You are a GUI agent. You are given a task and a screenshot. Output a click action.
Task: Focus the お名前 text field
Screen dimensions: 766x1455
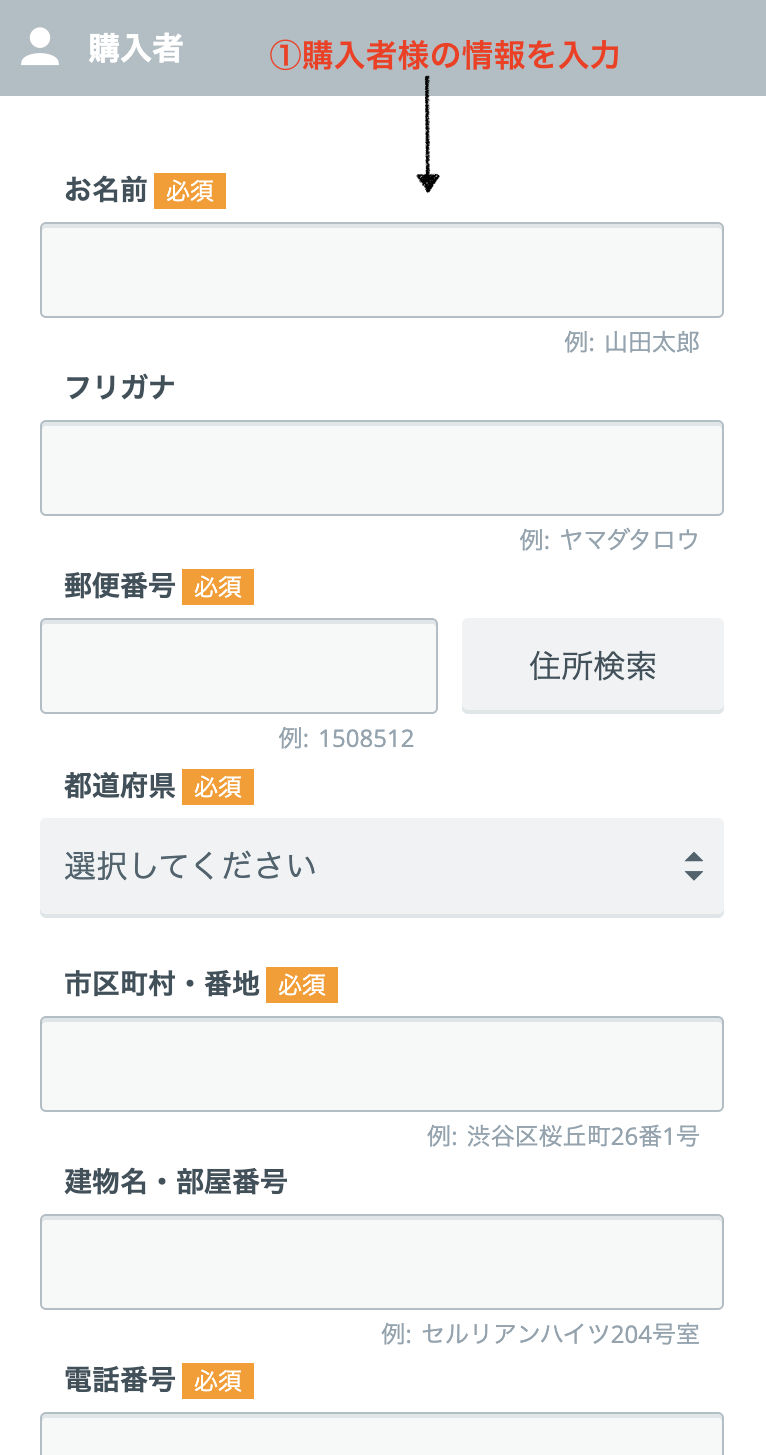(x=381, y=270)
